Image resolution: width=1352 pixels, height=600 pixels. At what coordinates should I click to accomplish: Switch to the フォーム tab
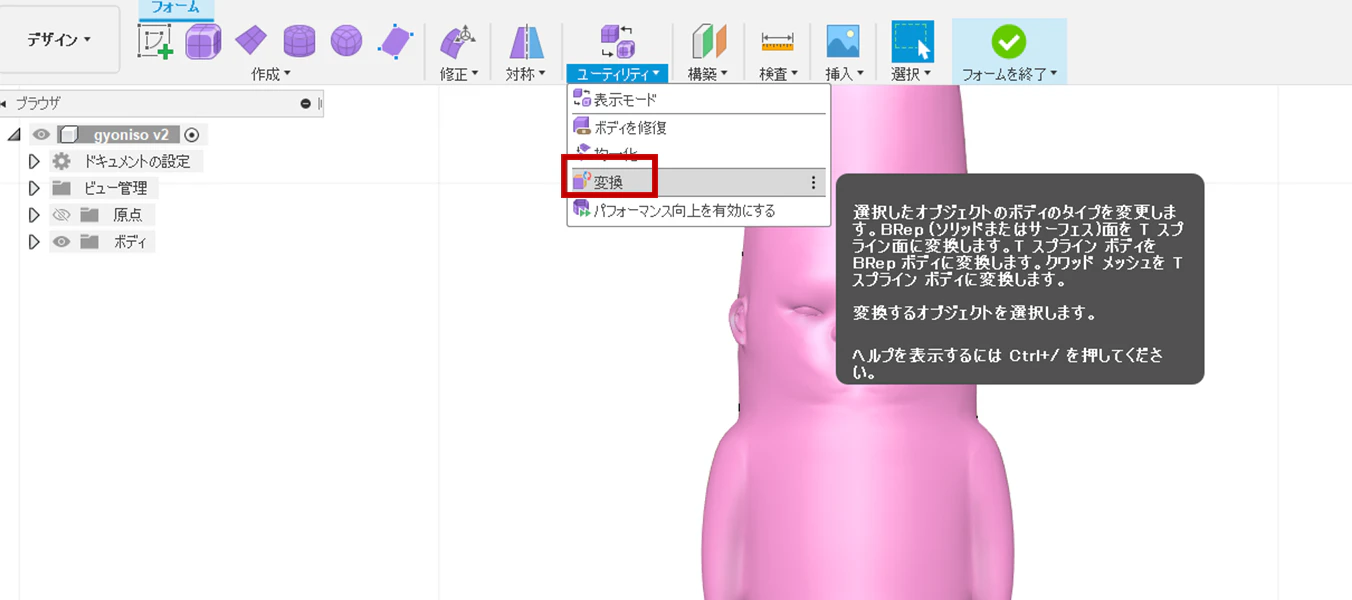pos(175,7)
